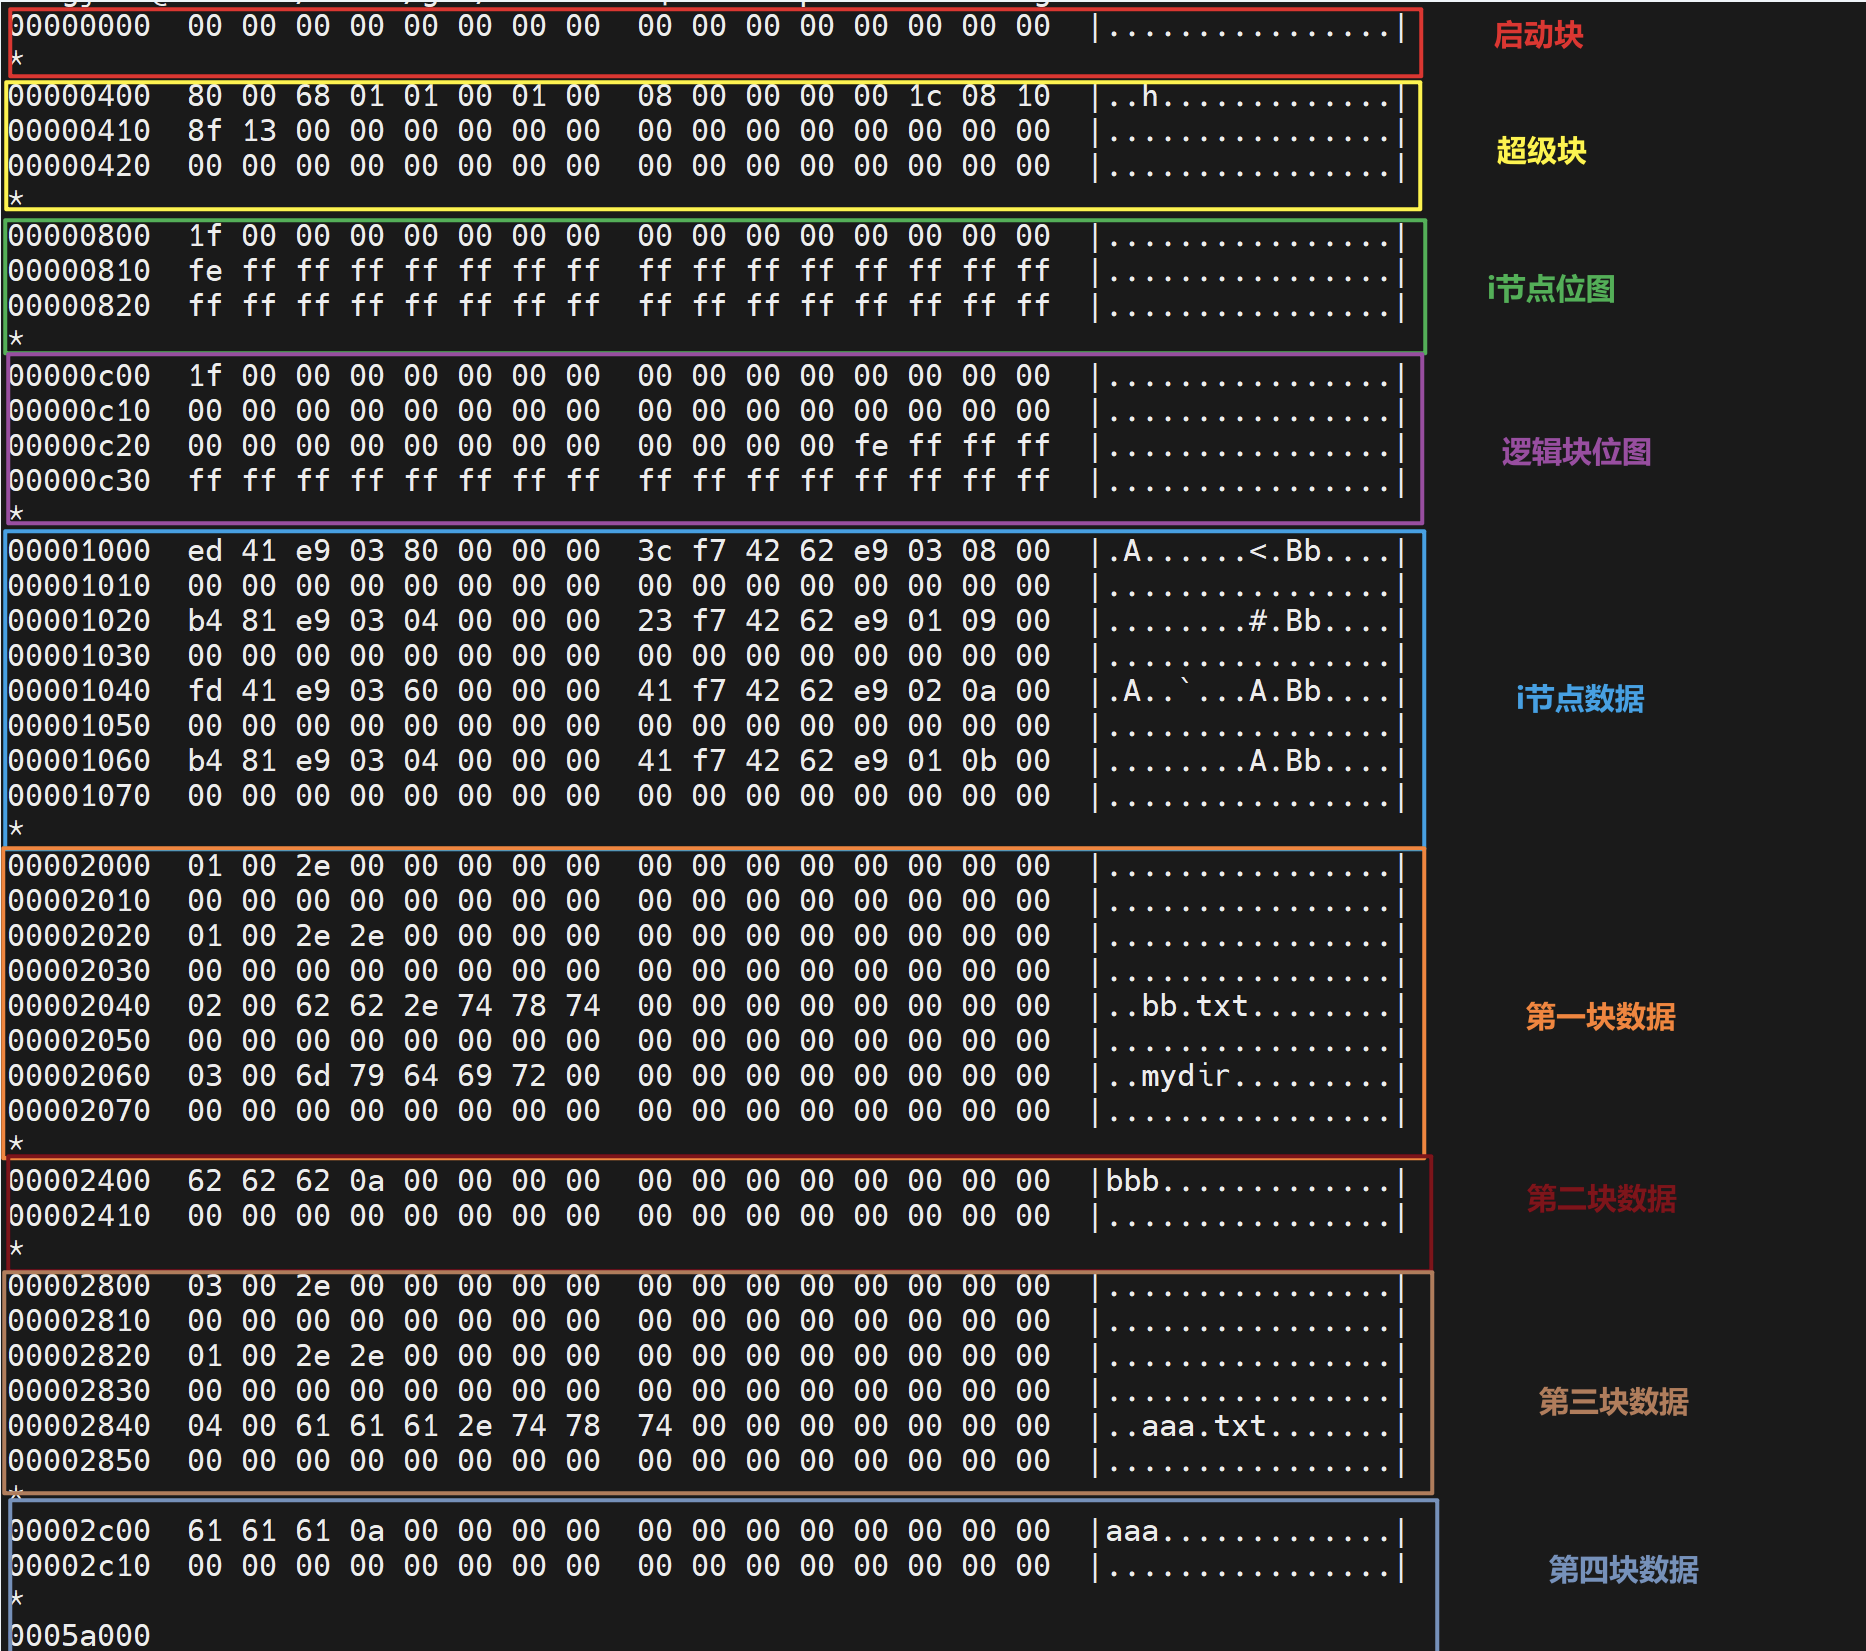The width and height of the screenshot is (1866, 1651).
Task: Click the offset 00002020 row address
Action: [x=79, y=936]
